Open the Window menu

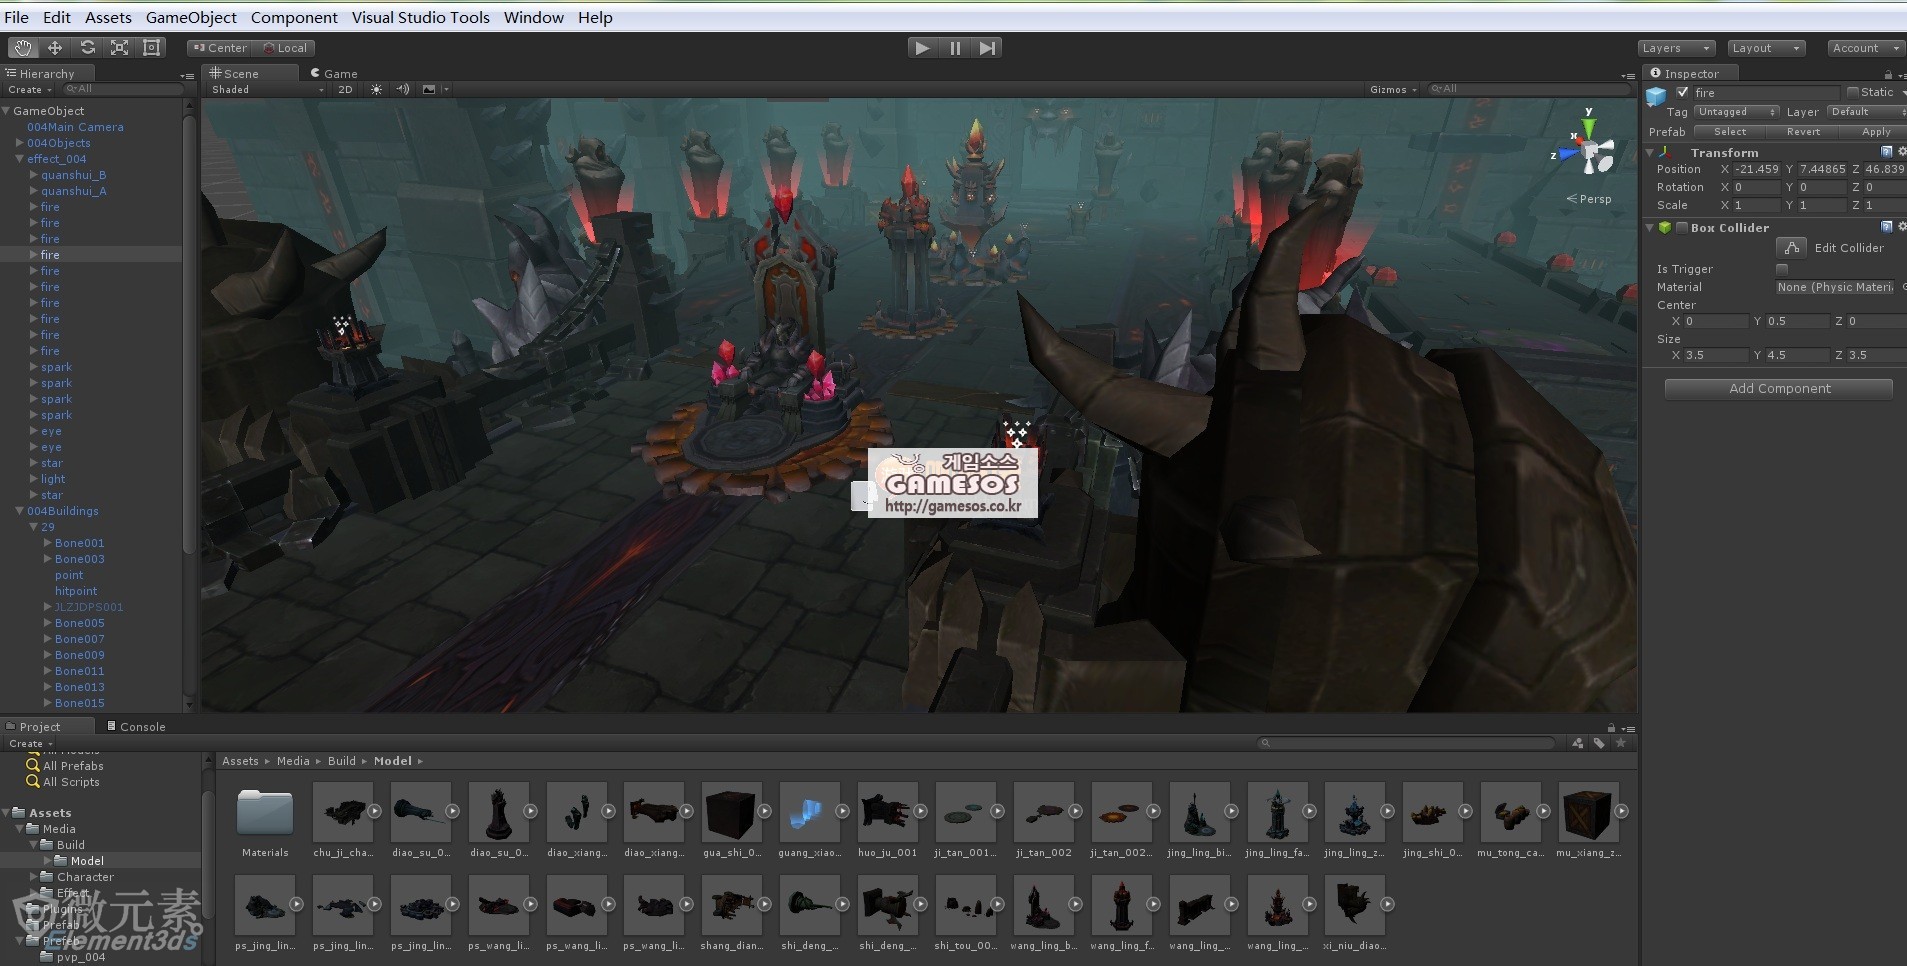pyautogui.click(x=533, y=17)
